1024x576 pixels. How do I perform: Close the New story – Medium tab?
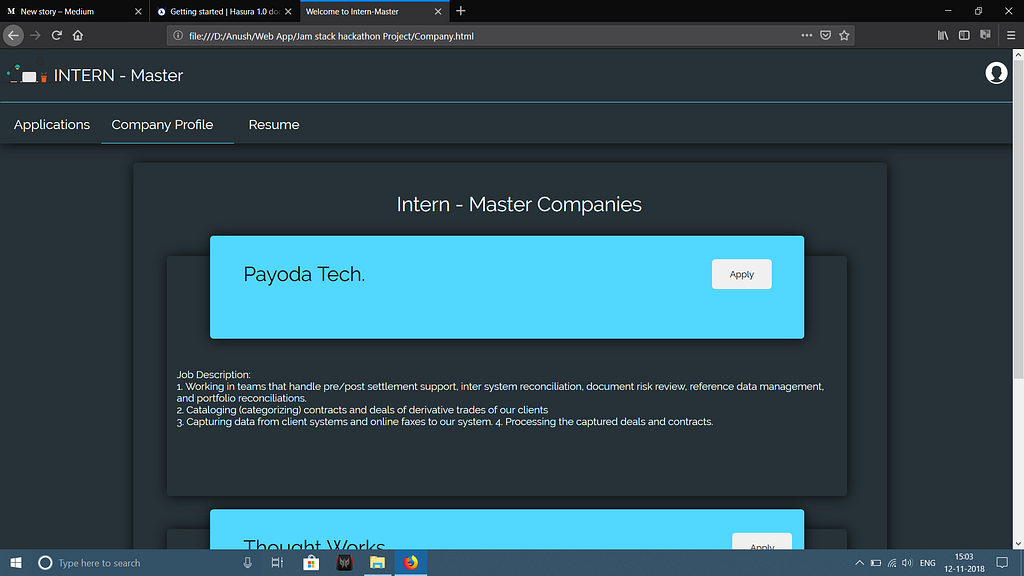[138, 12]
